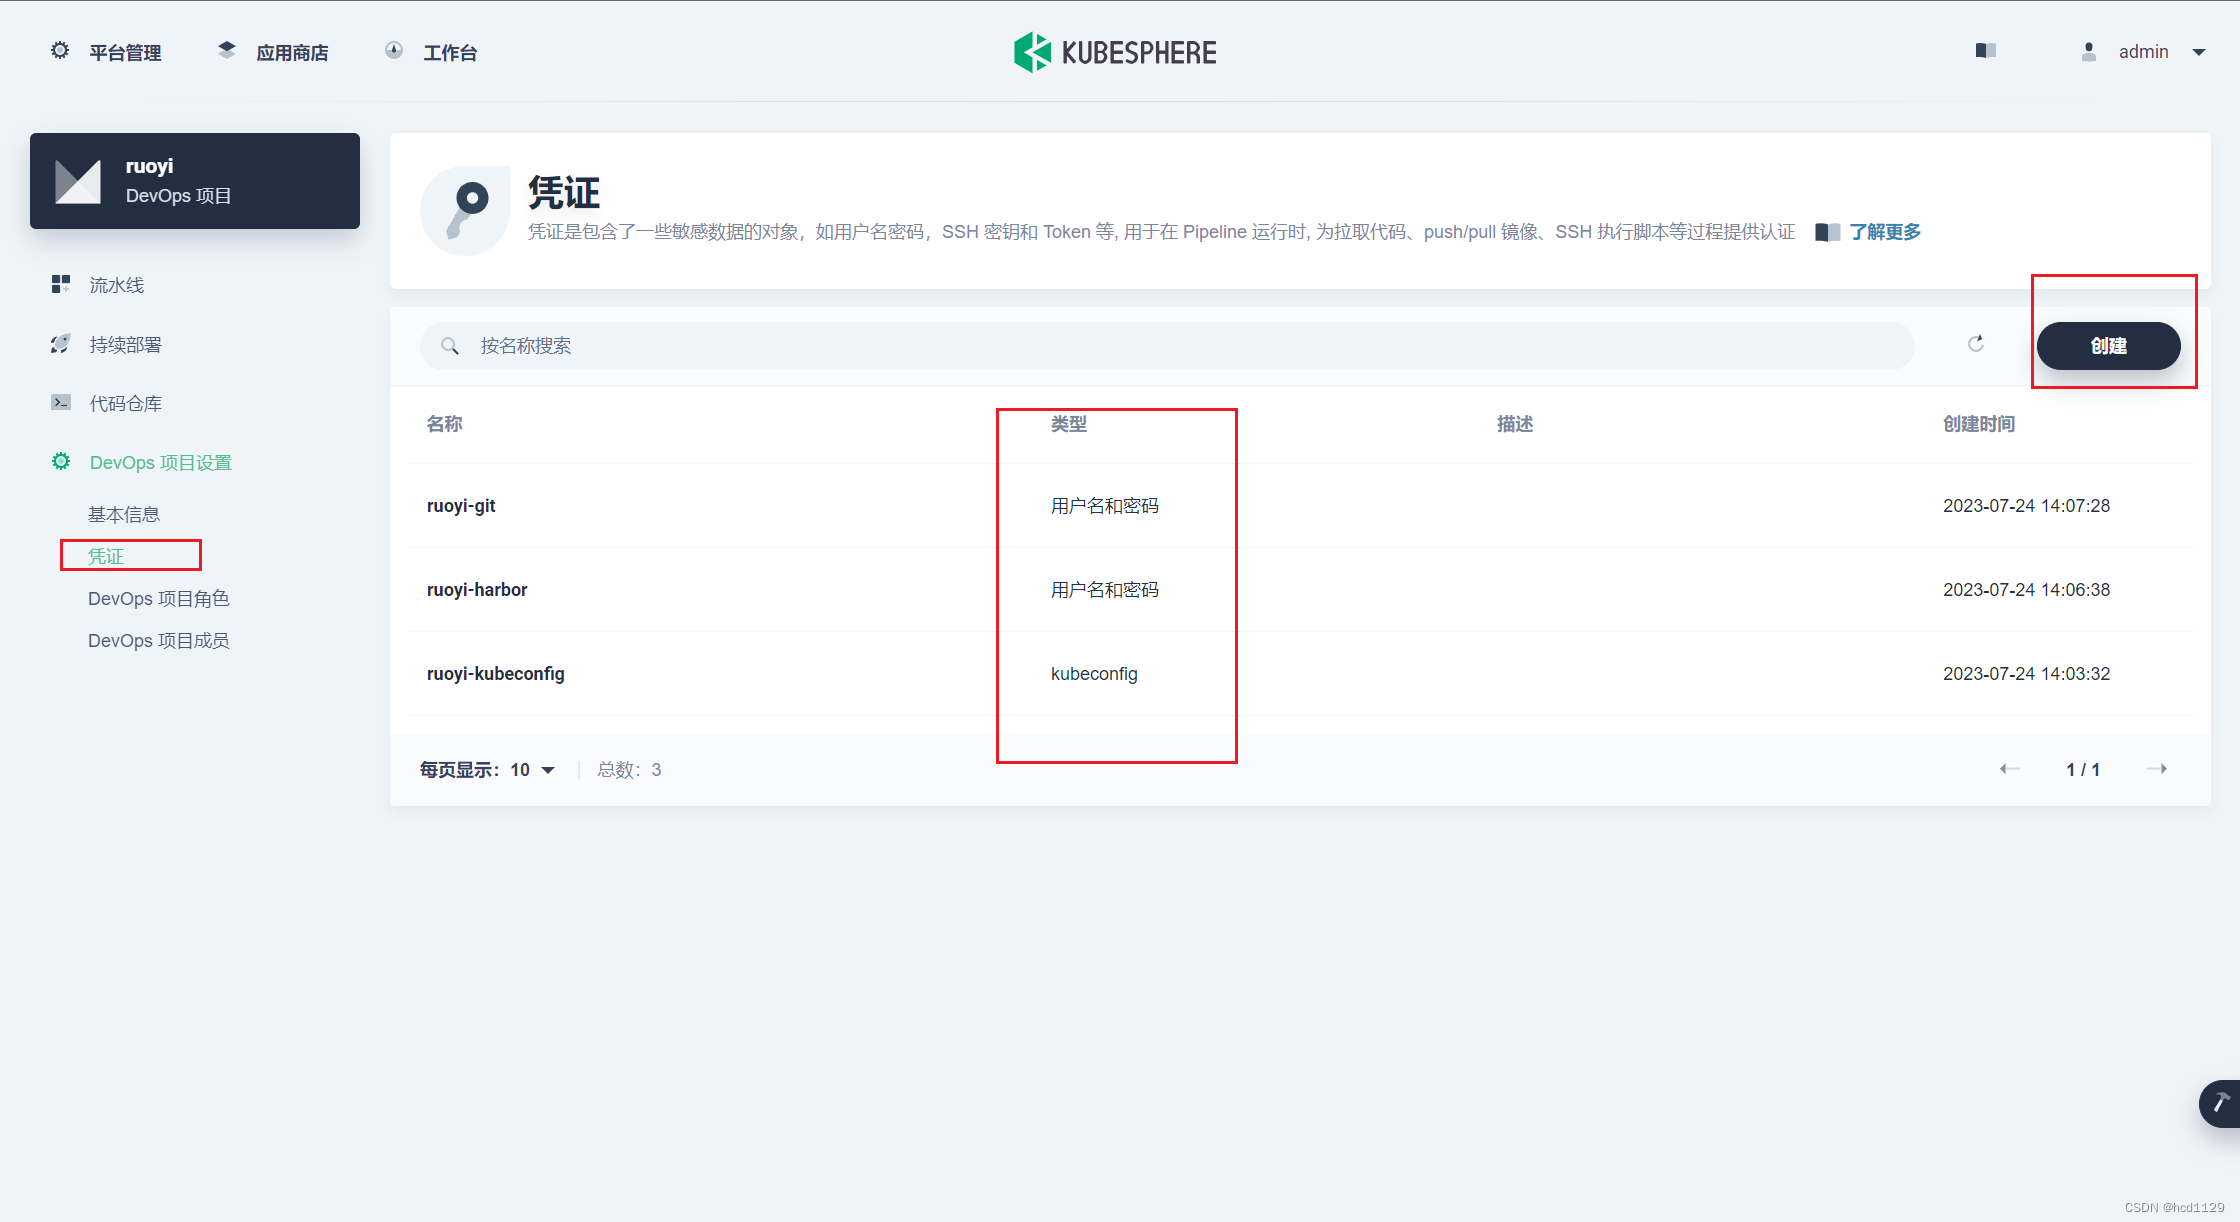
Task: Open platform management gear icon
Action: click(60, 50)
